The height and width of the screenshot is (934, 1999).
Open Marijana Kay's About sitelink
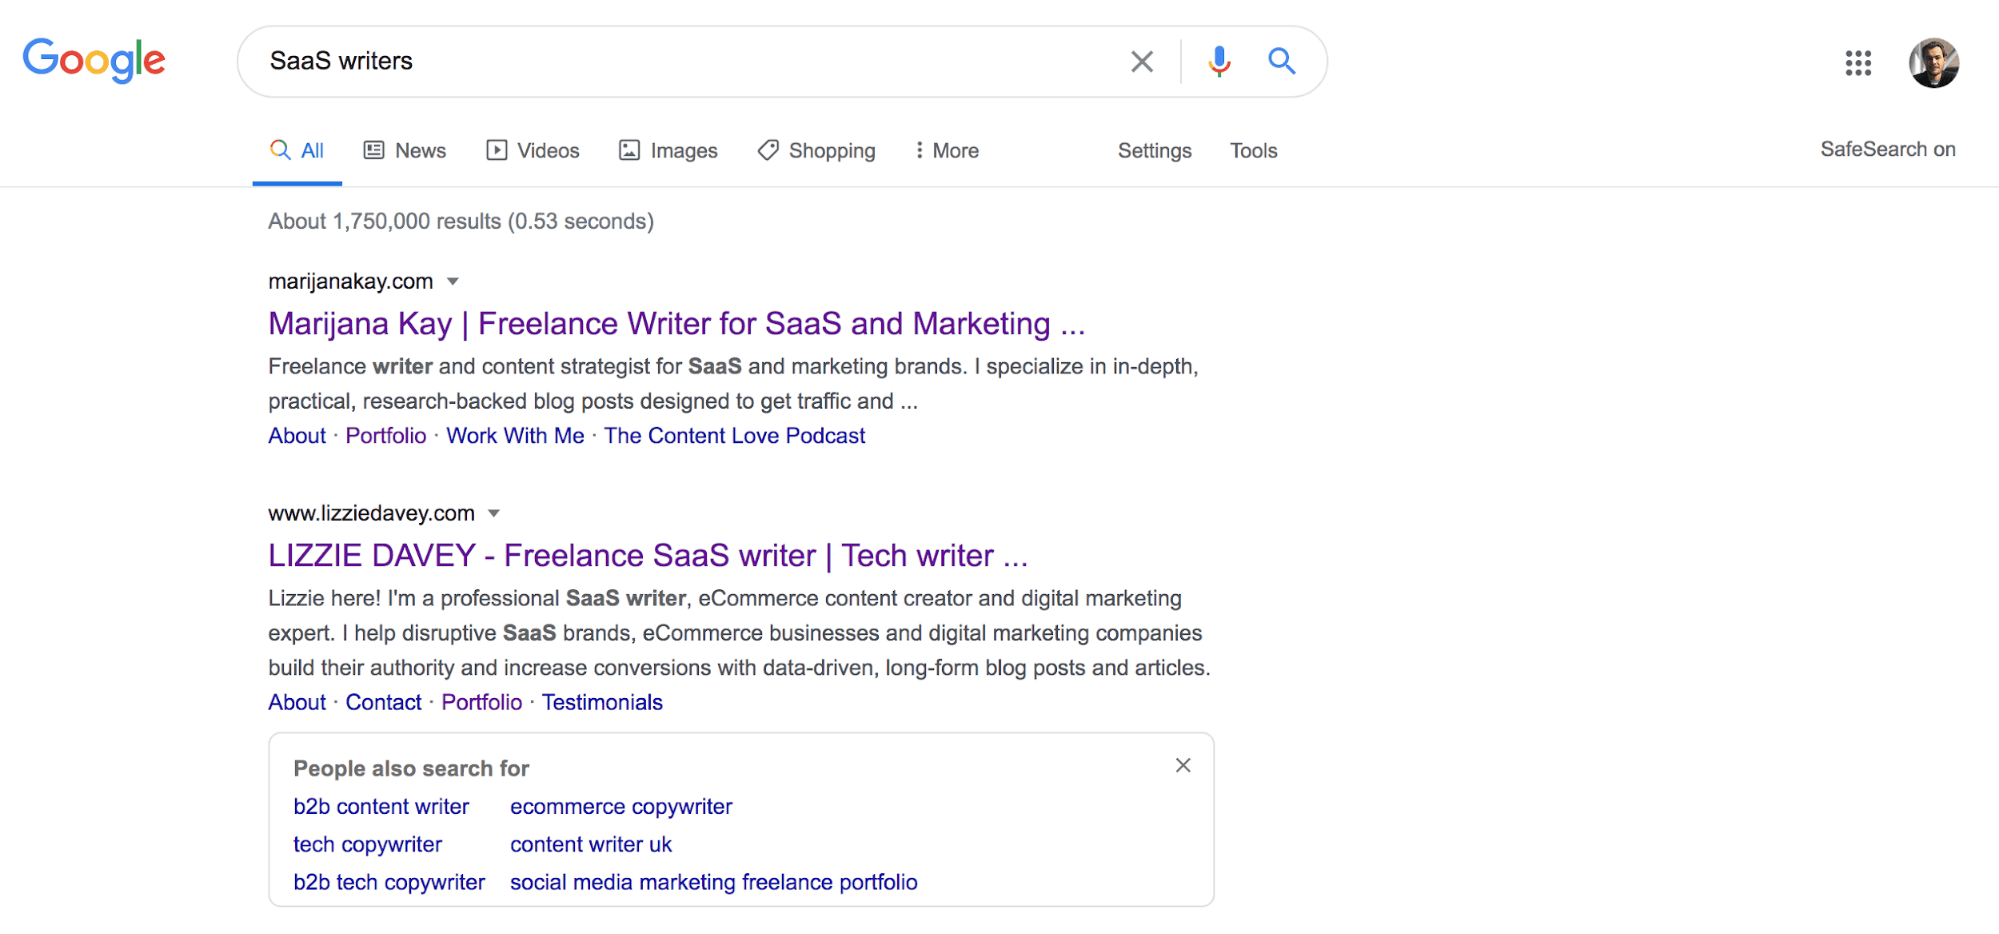297,436
